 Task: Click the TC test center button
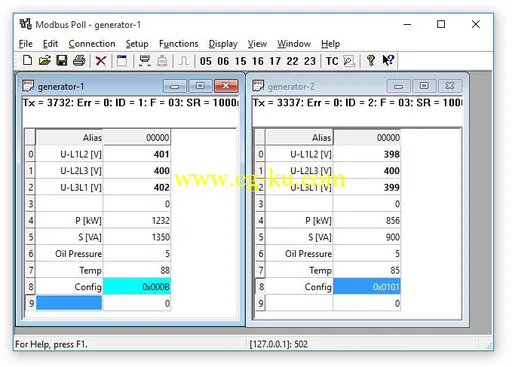(332, 61)
